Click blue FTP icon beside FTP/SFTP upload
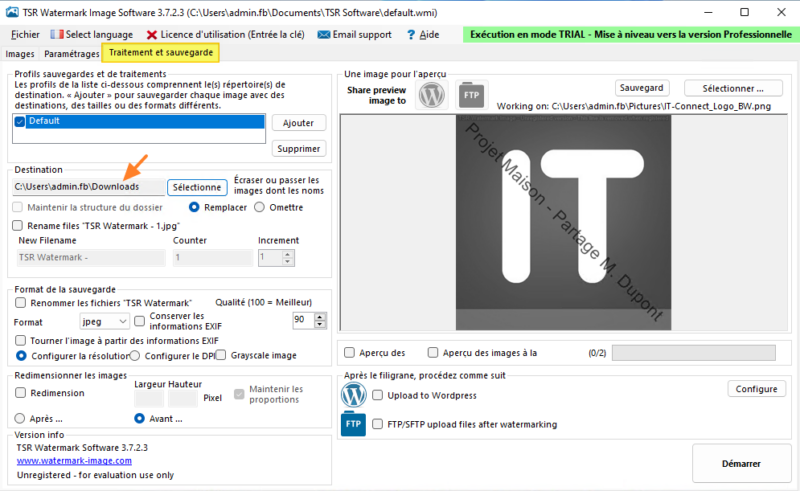 353,424
